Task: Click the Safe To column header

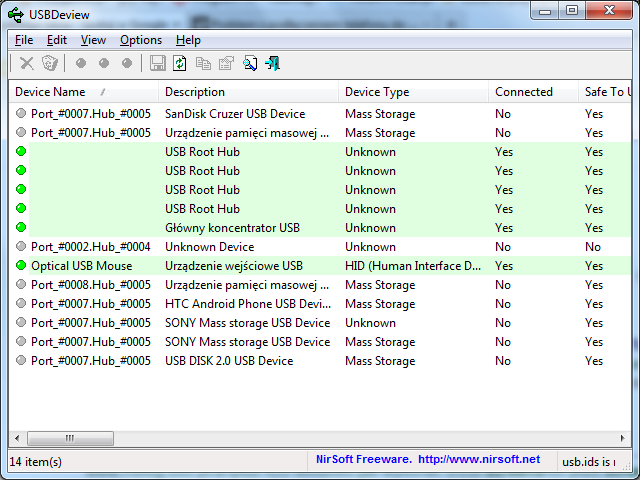Action: 605,92
